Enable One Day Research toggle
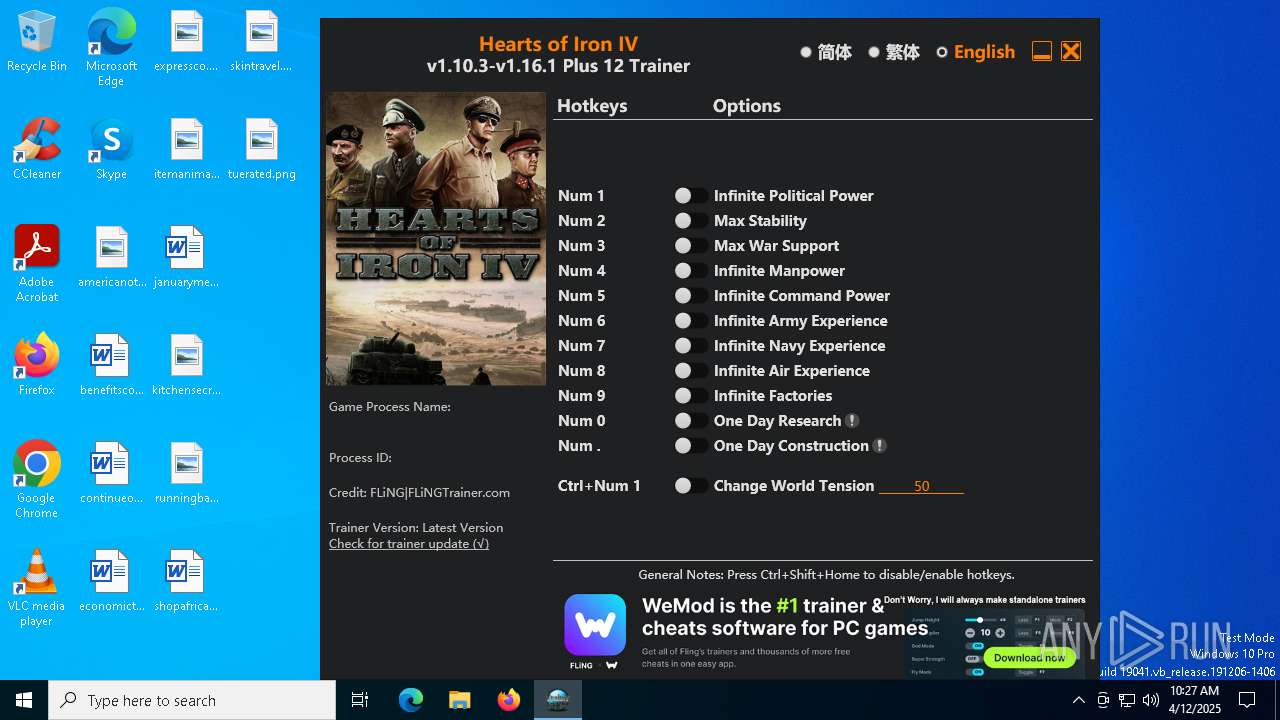Viewport: 1280px width, 720px height. pyautogui.click(x=690, y=421)
